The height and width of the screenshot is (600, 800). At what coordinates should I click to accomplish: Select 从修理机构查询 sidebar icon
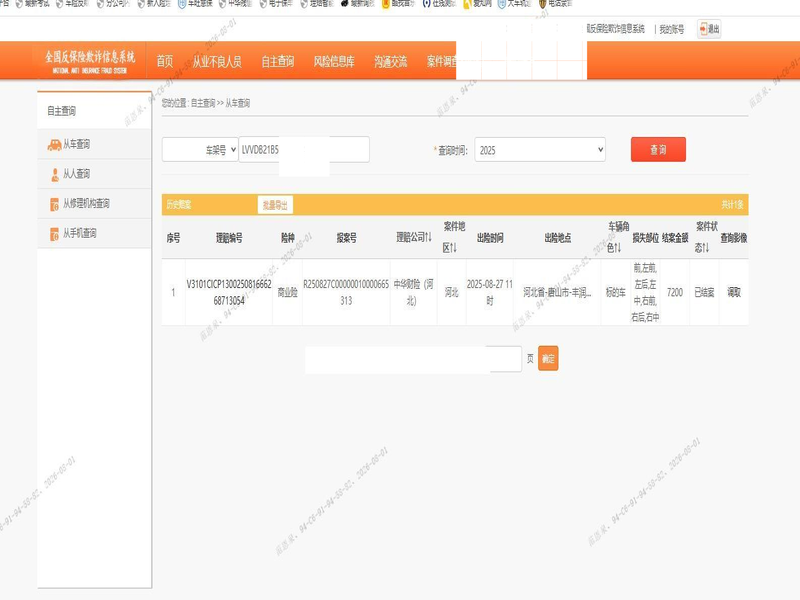coord(94,204)
